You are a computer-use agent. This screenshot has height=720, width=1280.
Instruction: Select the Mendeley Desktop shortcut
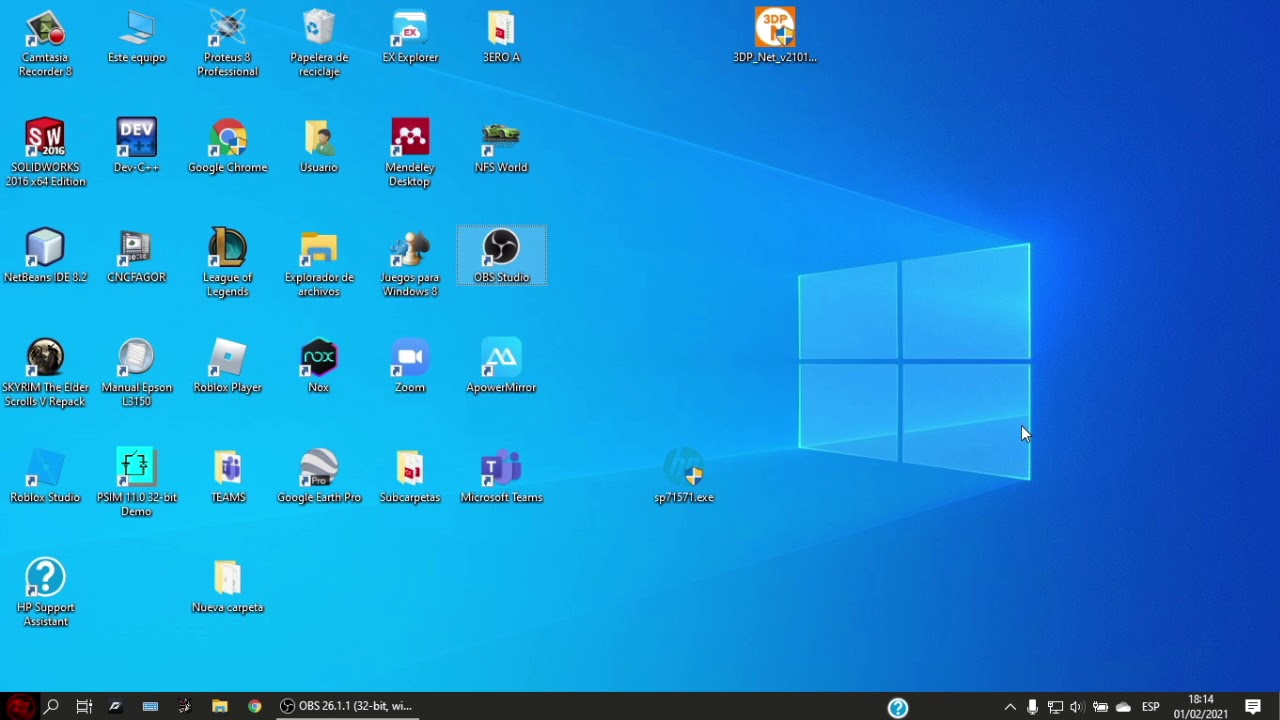pyautogui.click(x=410, y=154)
